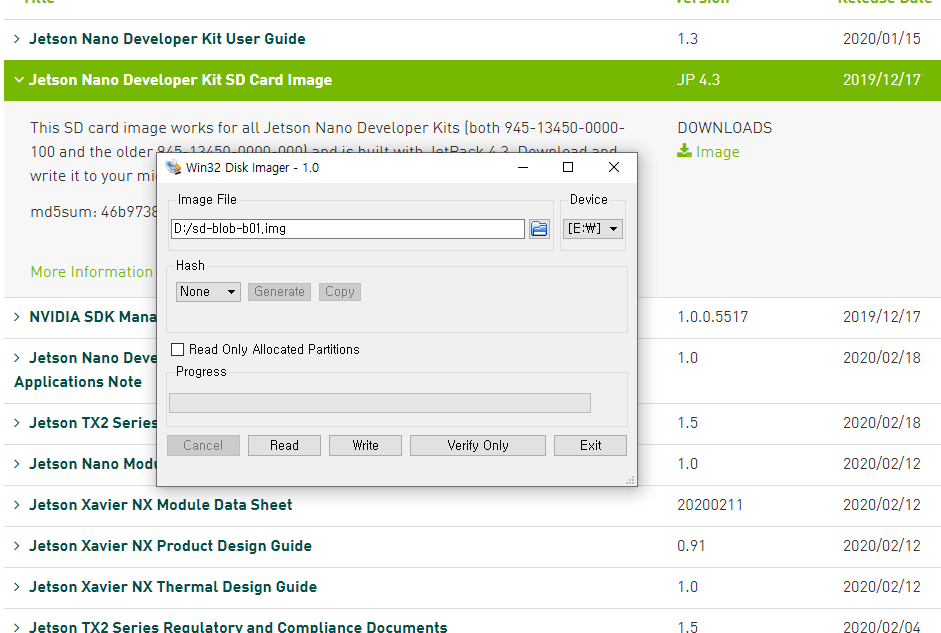
Task: Click the dialog resize grip corner
Action: coord(630,480)
